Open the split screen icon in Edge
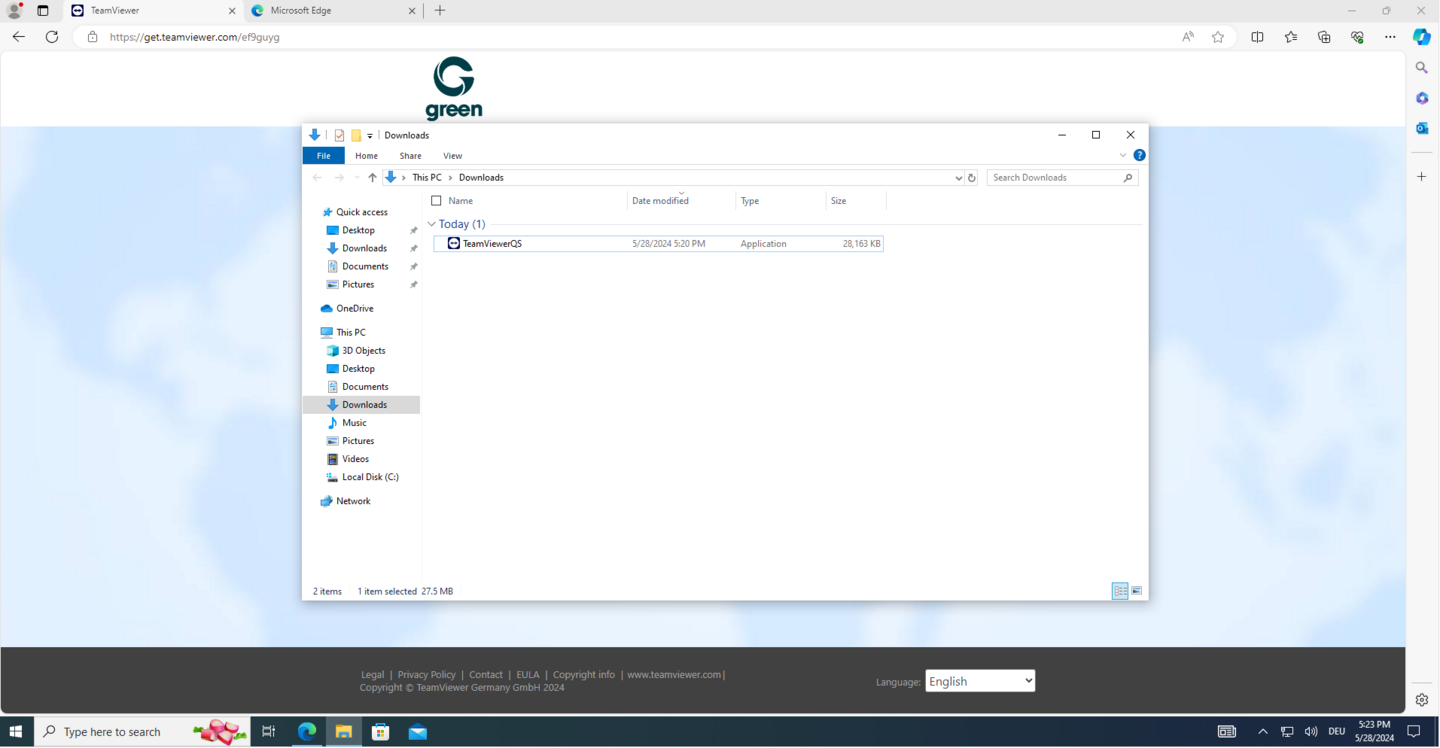This screenshot has width=1440, height=748. 1258,37
